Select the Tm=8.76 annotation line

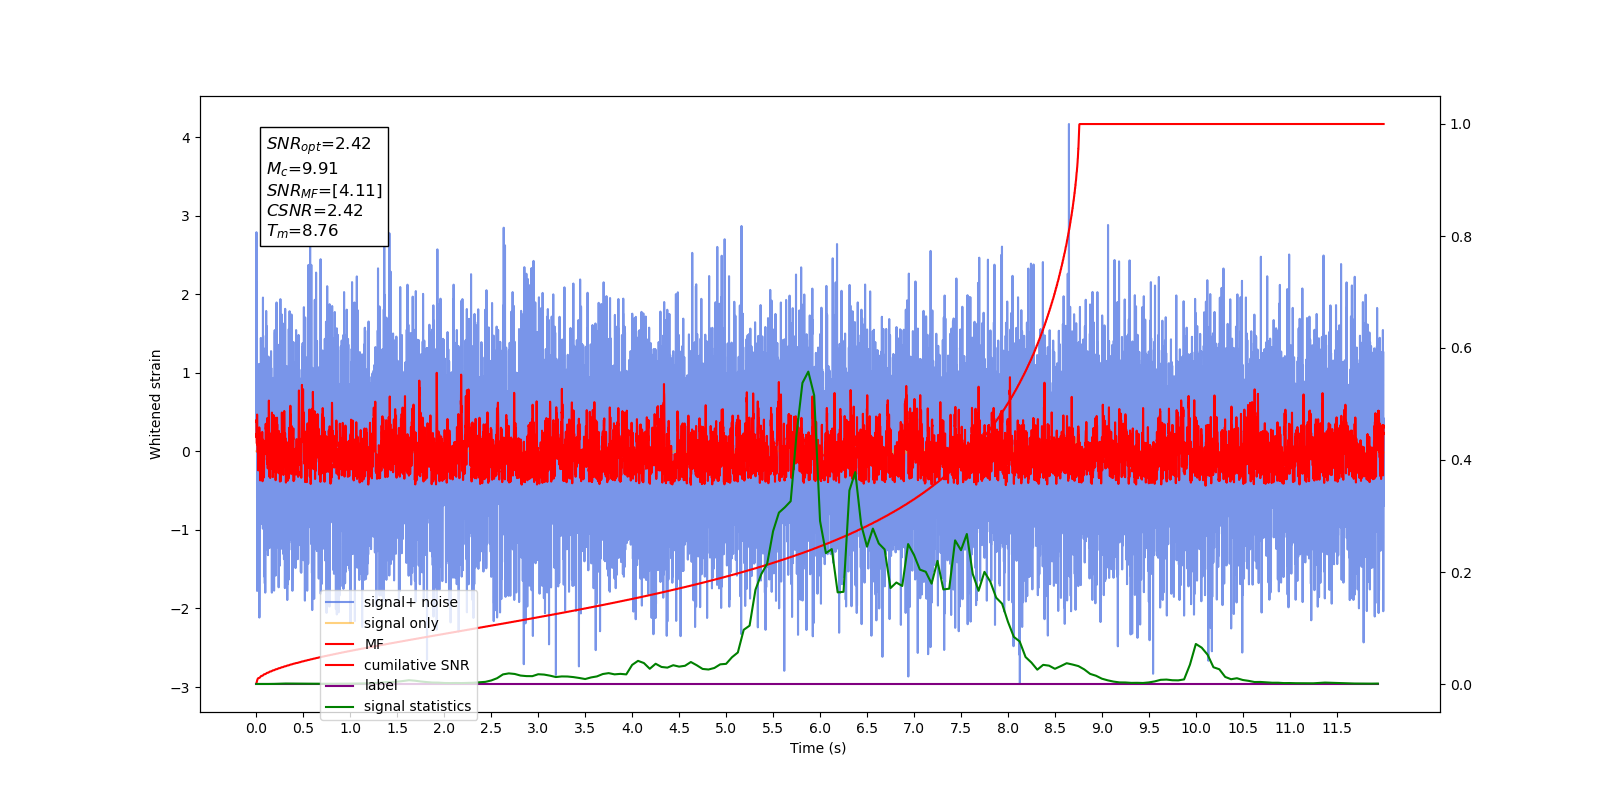pyautogui.click(x=302, y=231)
